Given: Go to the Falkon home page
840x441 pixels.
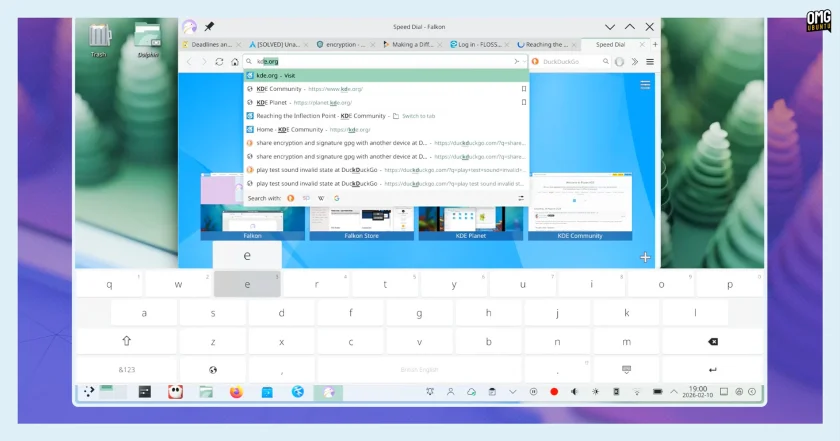Looking at the screenshot, I should pyautogui.click(x=235, y=62).
